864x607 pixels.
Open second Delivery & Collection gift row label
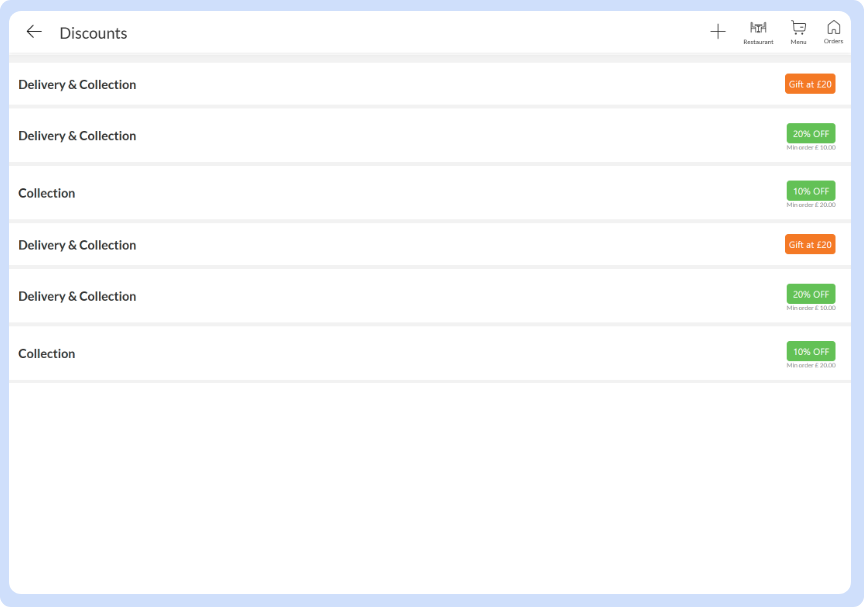tap(77, 245)
